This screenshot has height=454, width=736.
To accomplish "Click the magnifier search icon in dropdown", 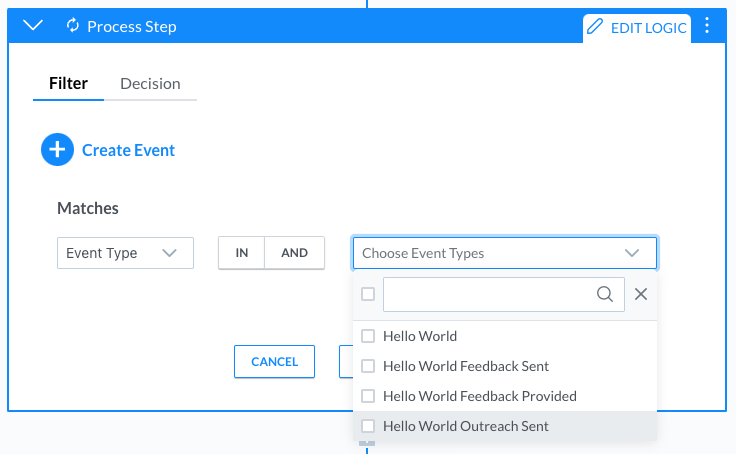I will click(605, 294).
